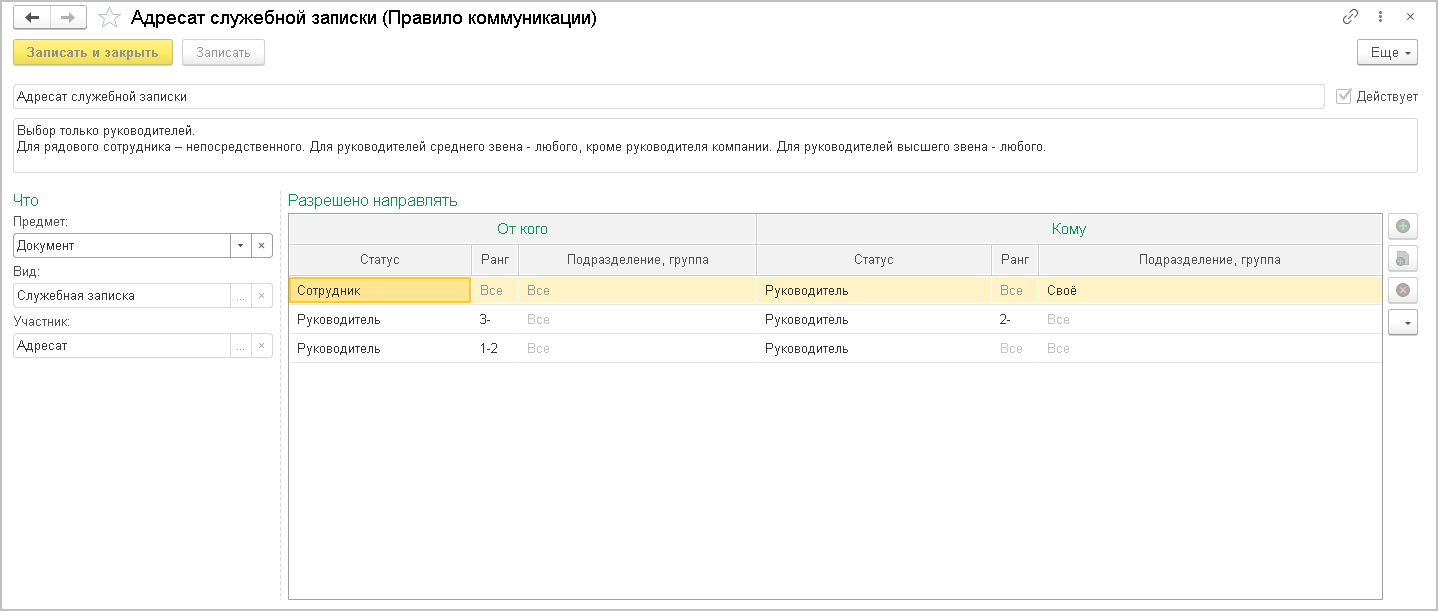Image resolution: width=1438 pixels, height=611 pixels.
Task: Click the back navigation arrow
Action: [32, 17]
